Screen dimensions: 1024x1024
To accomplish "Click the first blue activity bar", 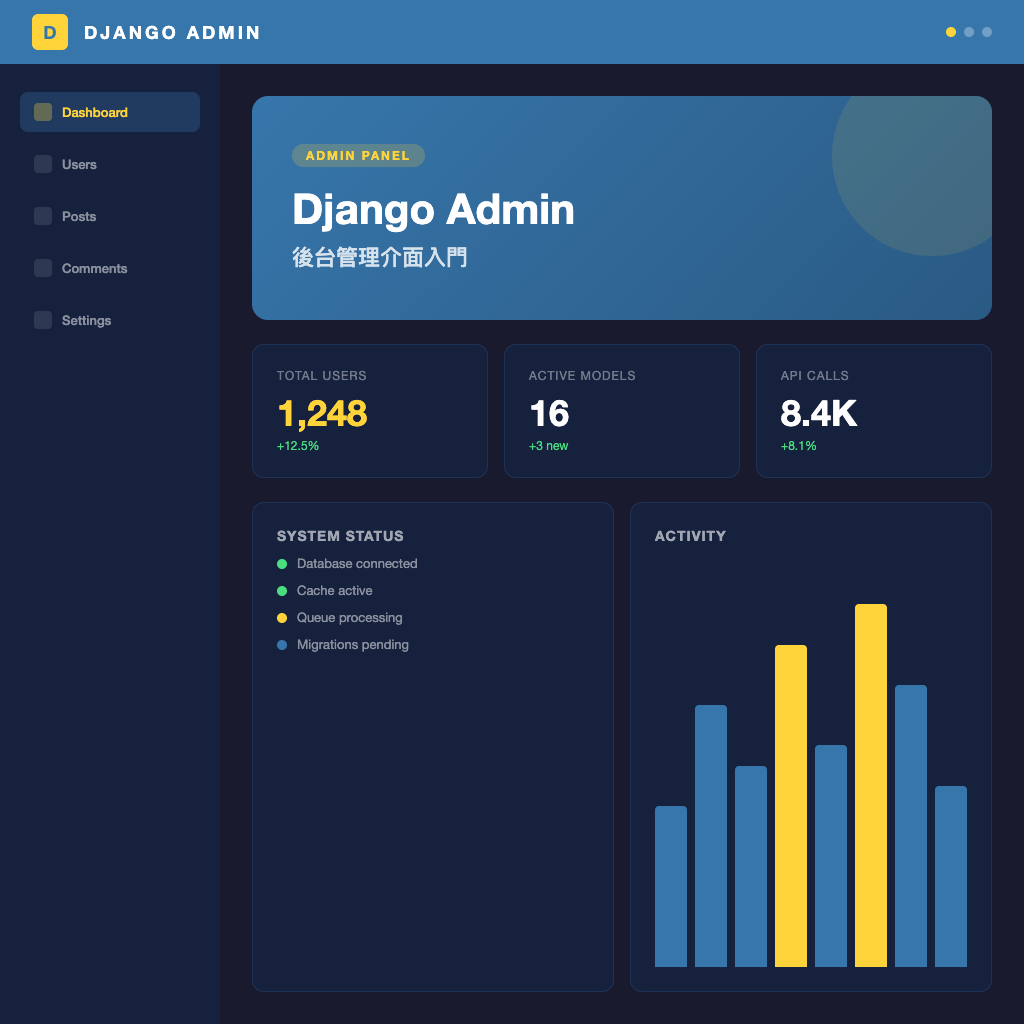I will tap(671, 886).
